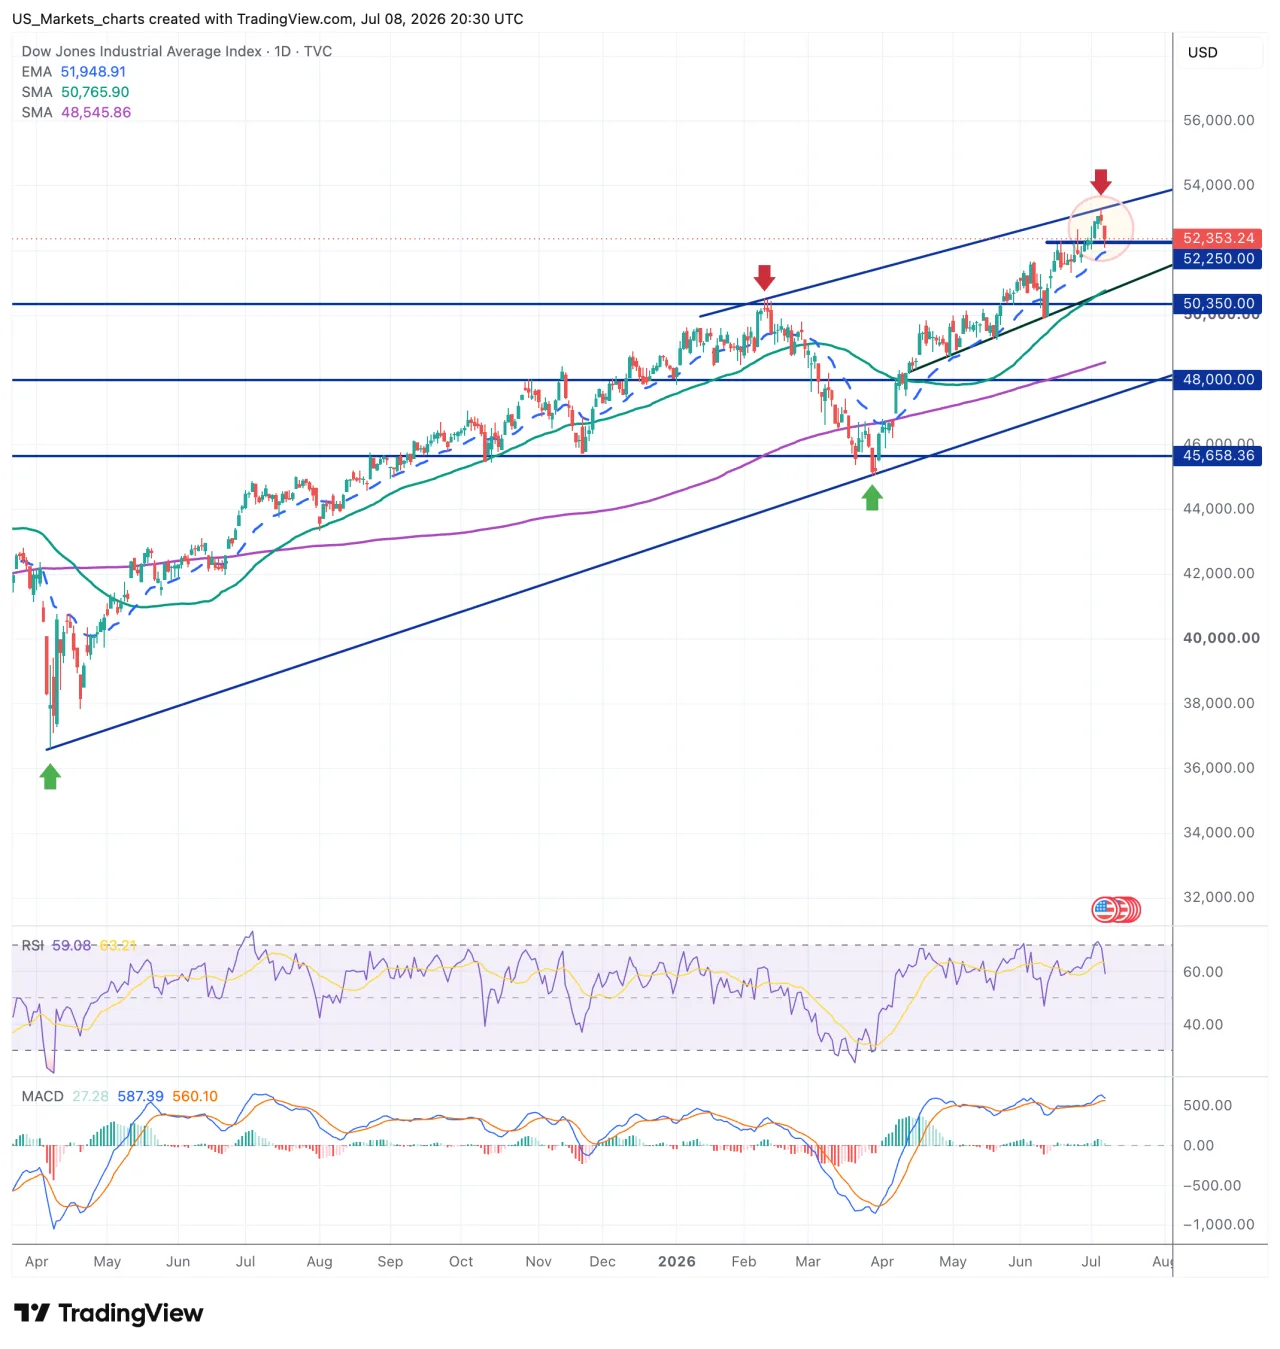Click the SMA value 48,545.86
Viewport: 1280px width, 1349px height.
96,112
